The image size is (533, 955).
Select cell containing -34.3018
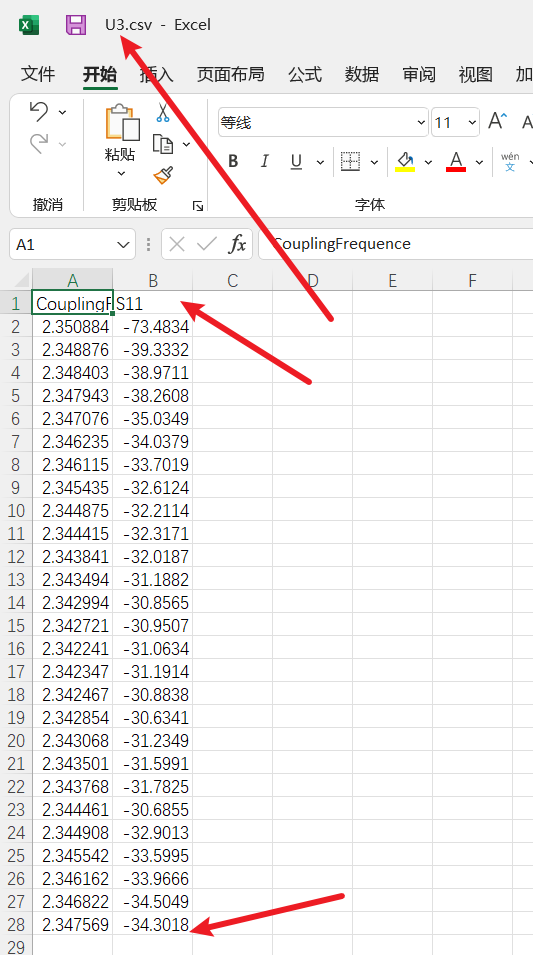pyautogui.click(x=153, y=925)
